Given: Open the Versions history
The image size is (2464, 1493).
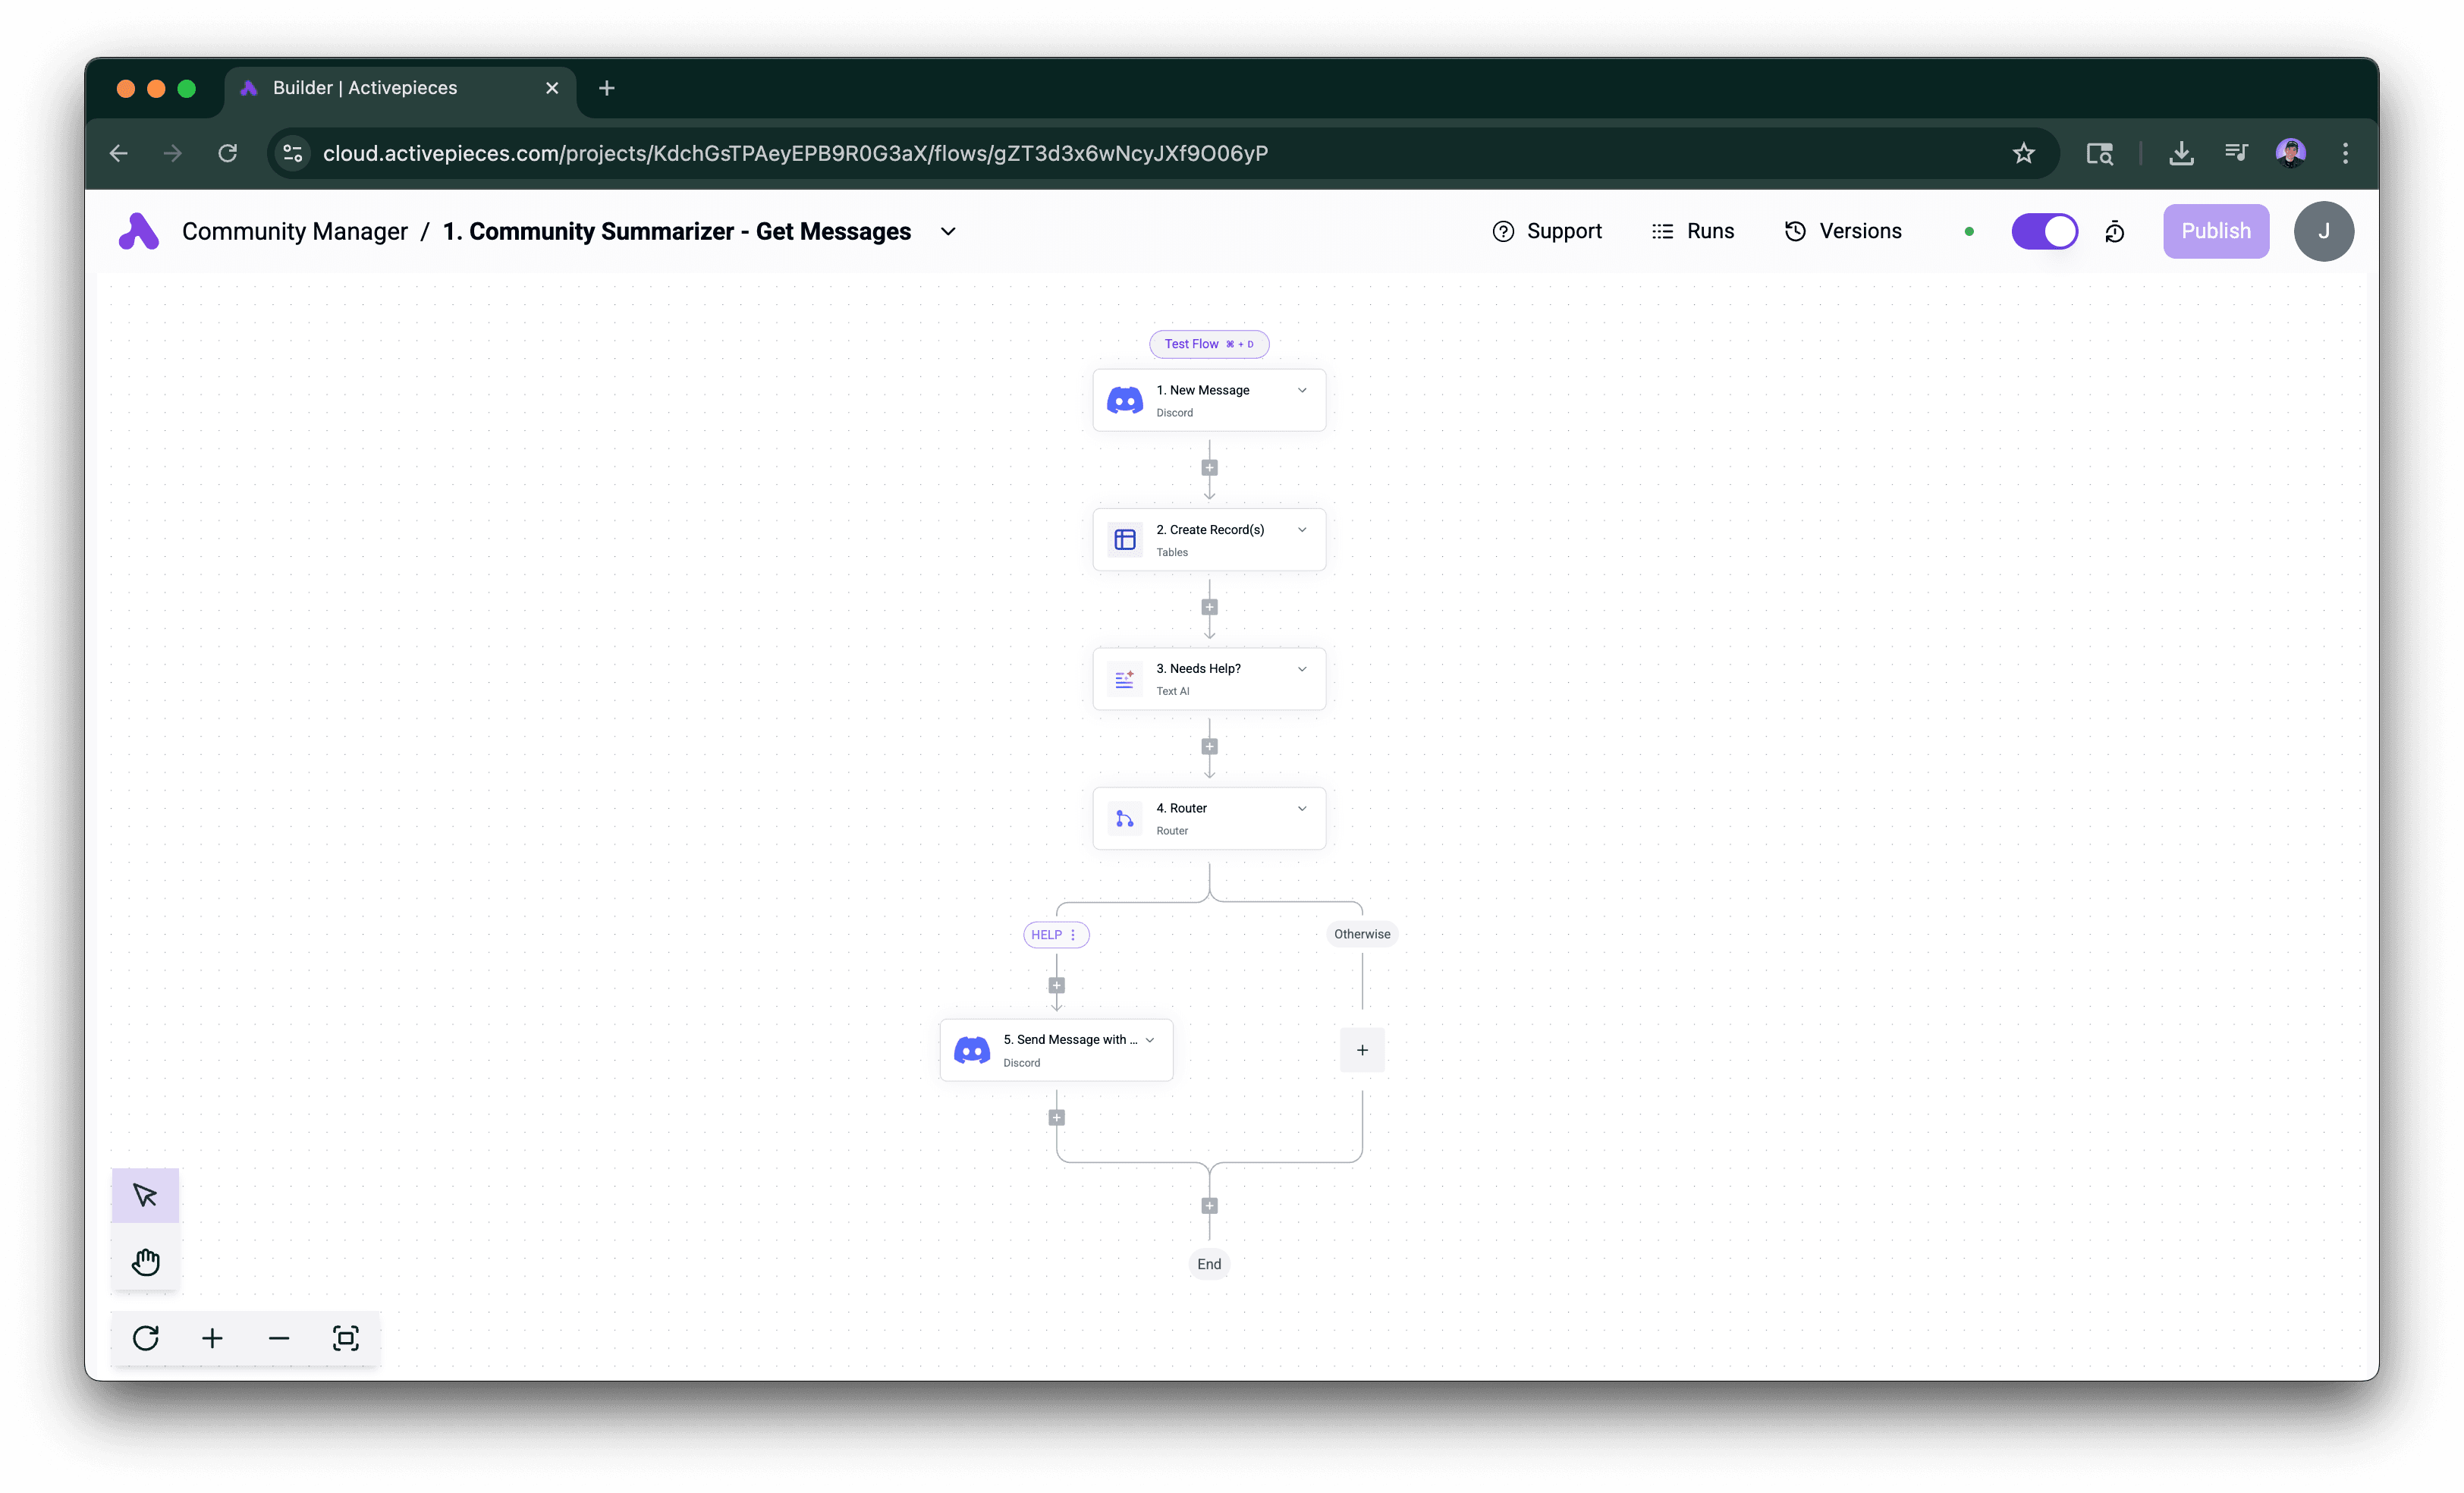Looking at the screenshot, I should click(x=1843, y=231).
